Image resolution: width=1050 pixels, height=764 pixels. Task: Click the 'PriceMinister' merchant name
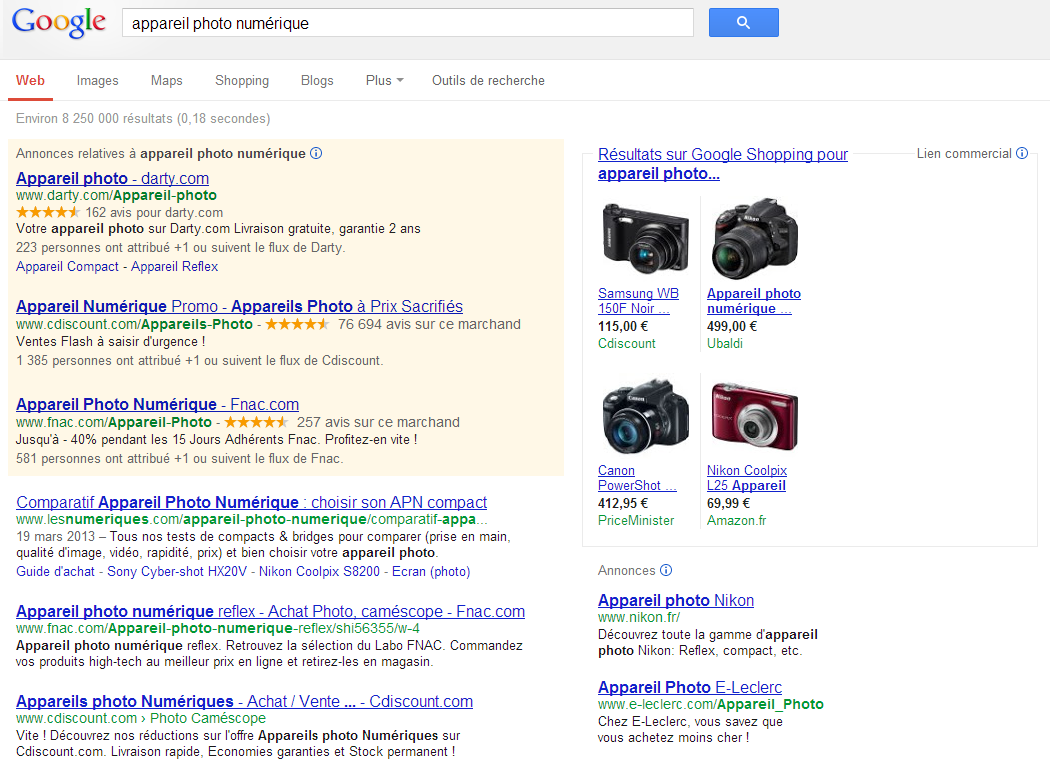pos(636,520)
